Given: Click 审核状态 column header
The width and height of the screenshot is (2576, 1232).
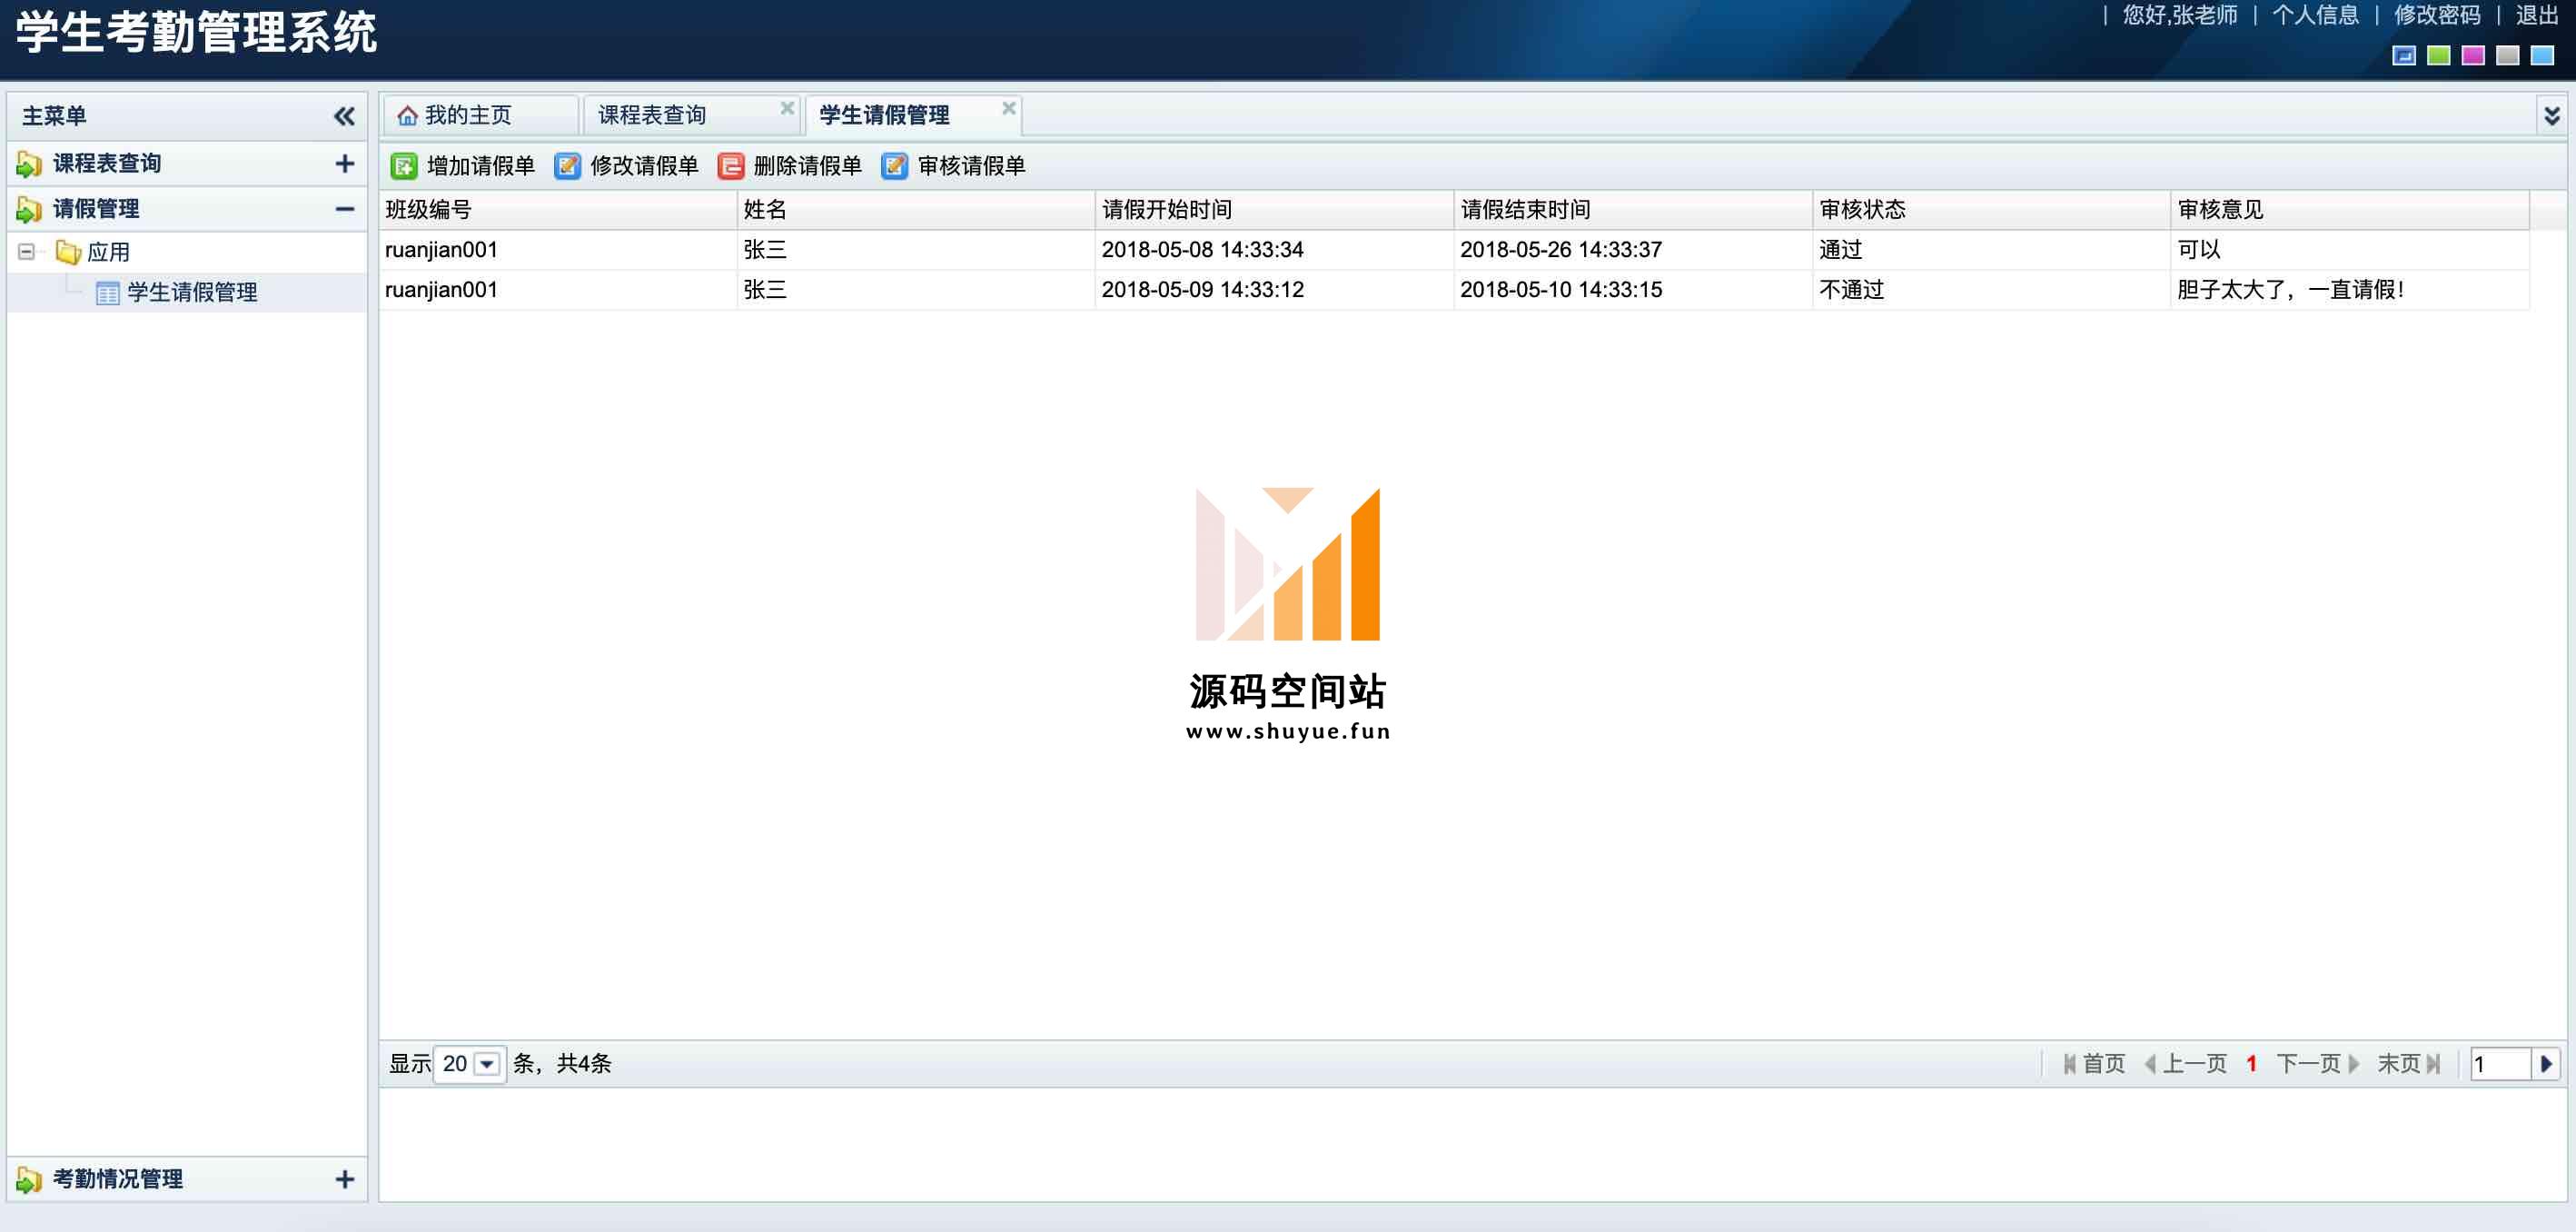Looking at the screenshot, I should 1991,210.
